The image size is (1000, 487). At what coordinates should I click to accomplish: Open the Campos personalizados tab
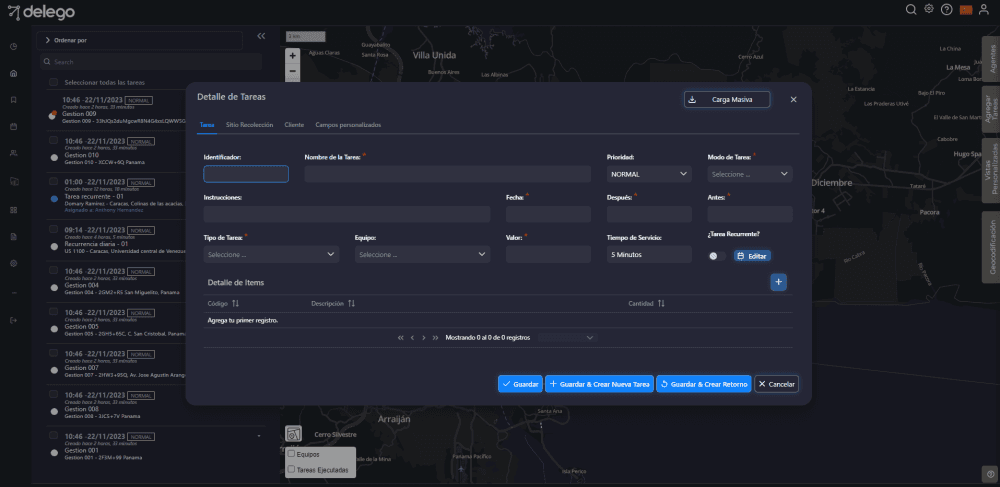(348, 125)
